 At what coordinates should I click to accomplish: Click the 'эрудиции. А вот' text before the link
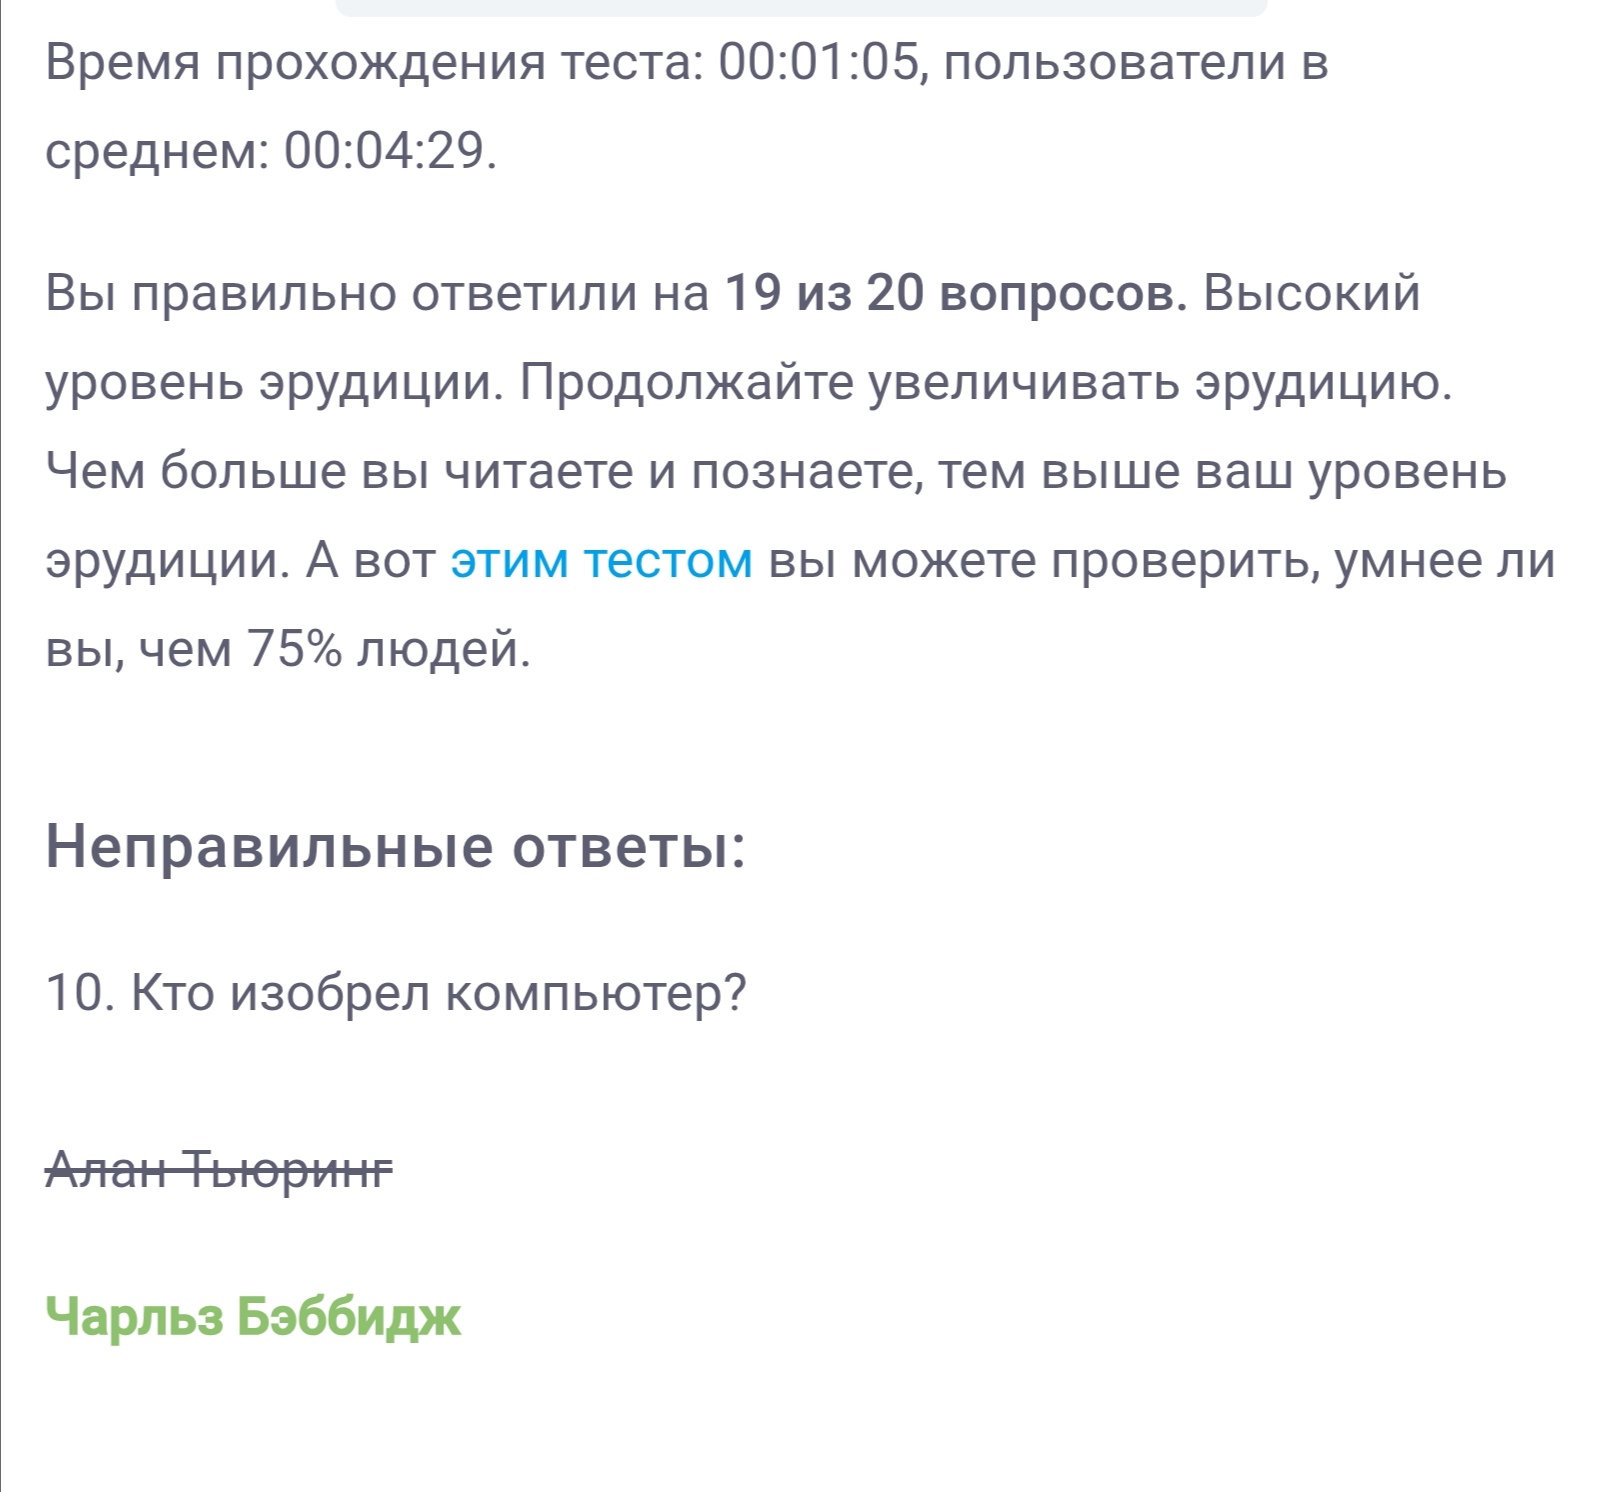(x=240, y=560)
